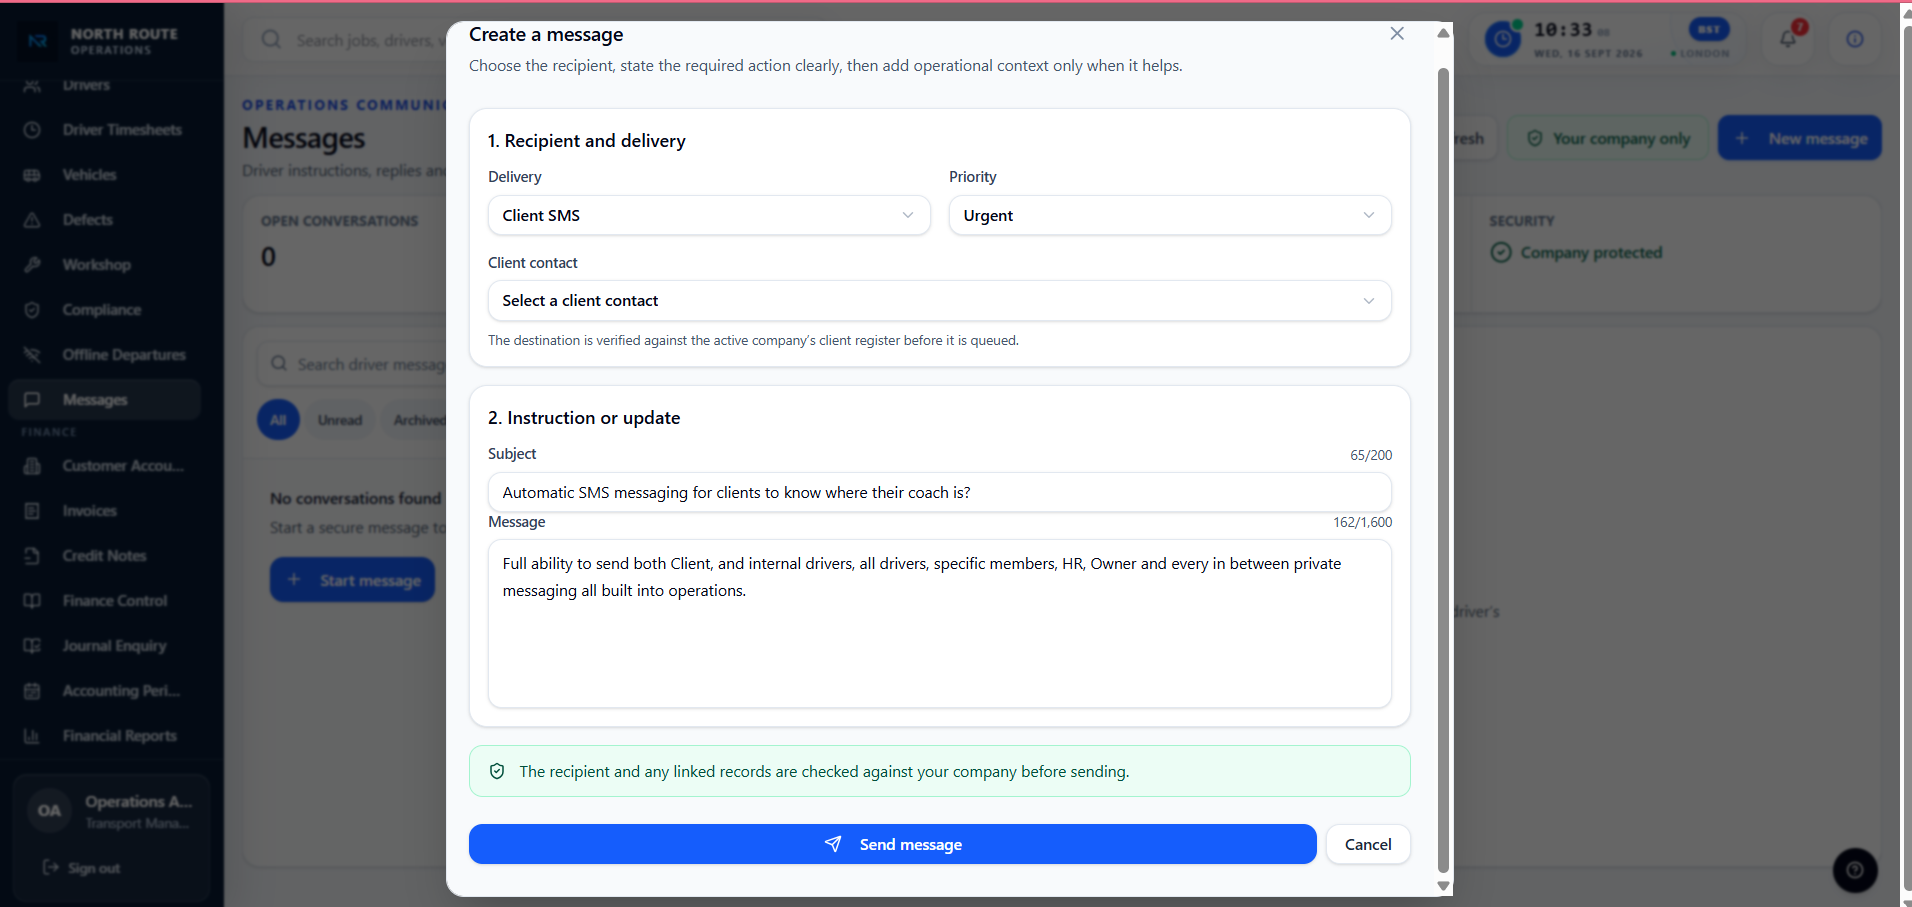The width and height of the screenshot is (1912, 907).
Task: Open the Operations A... user profile card
Action: (x=111, y=811)
